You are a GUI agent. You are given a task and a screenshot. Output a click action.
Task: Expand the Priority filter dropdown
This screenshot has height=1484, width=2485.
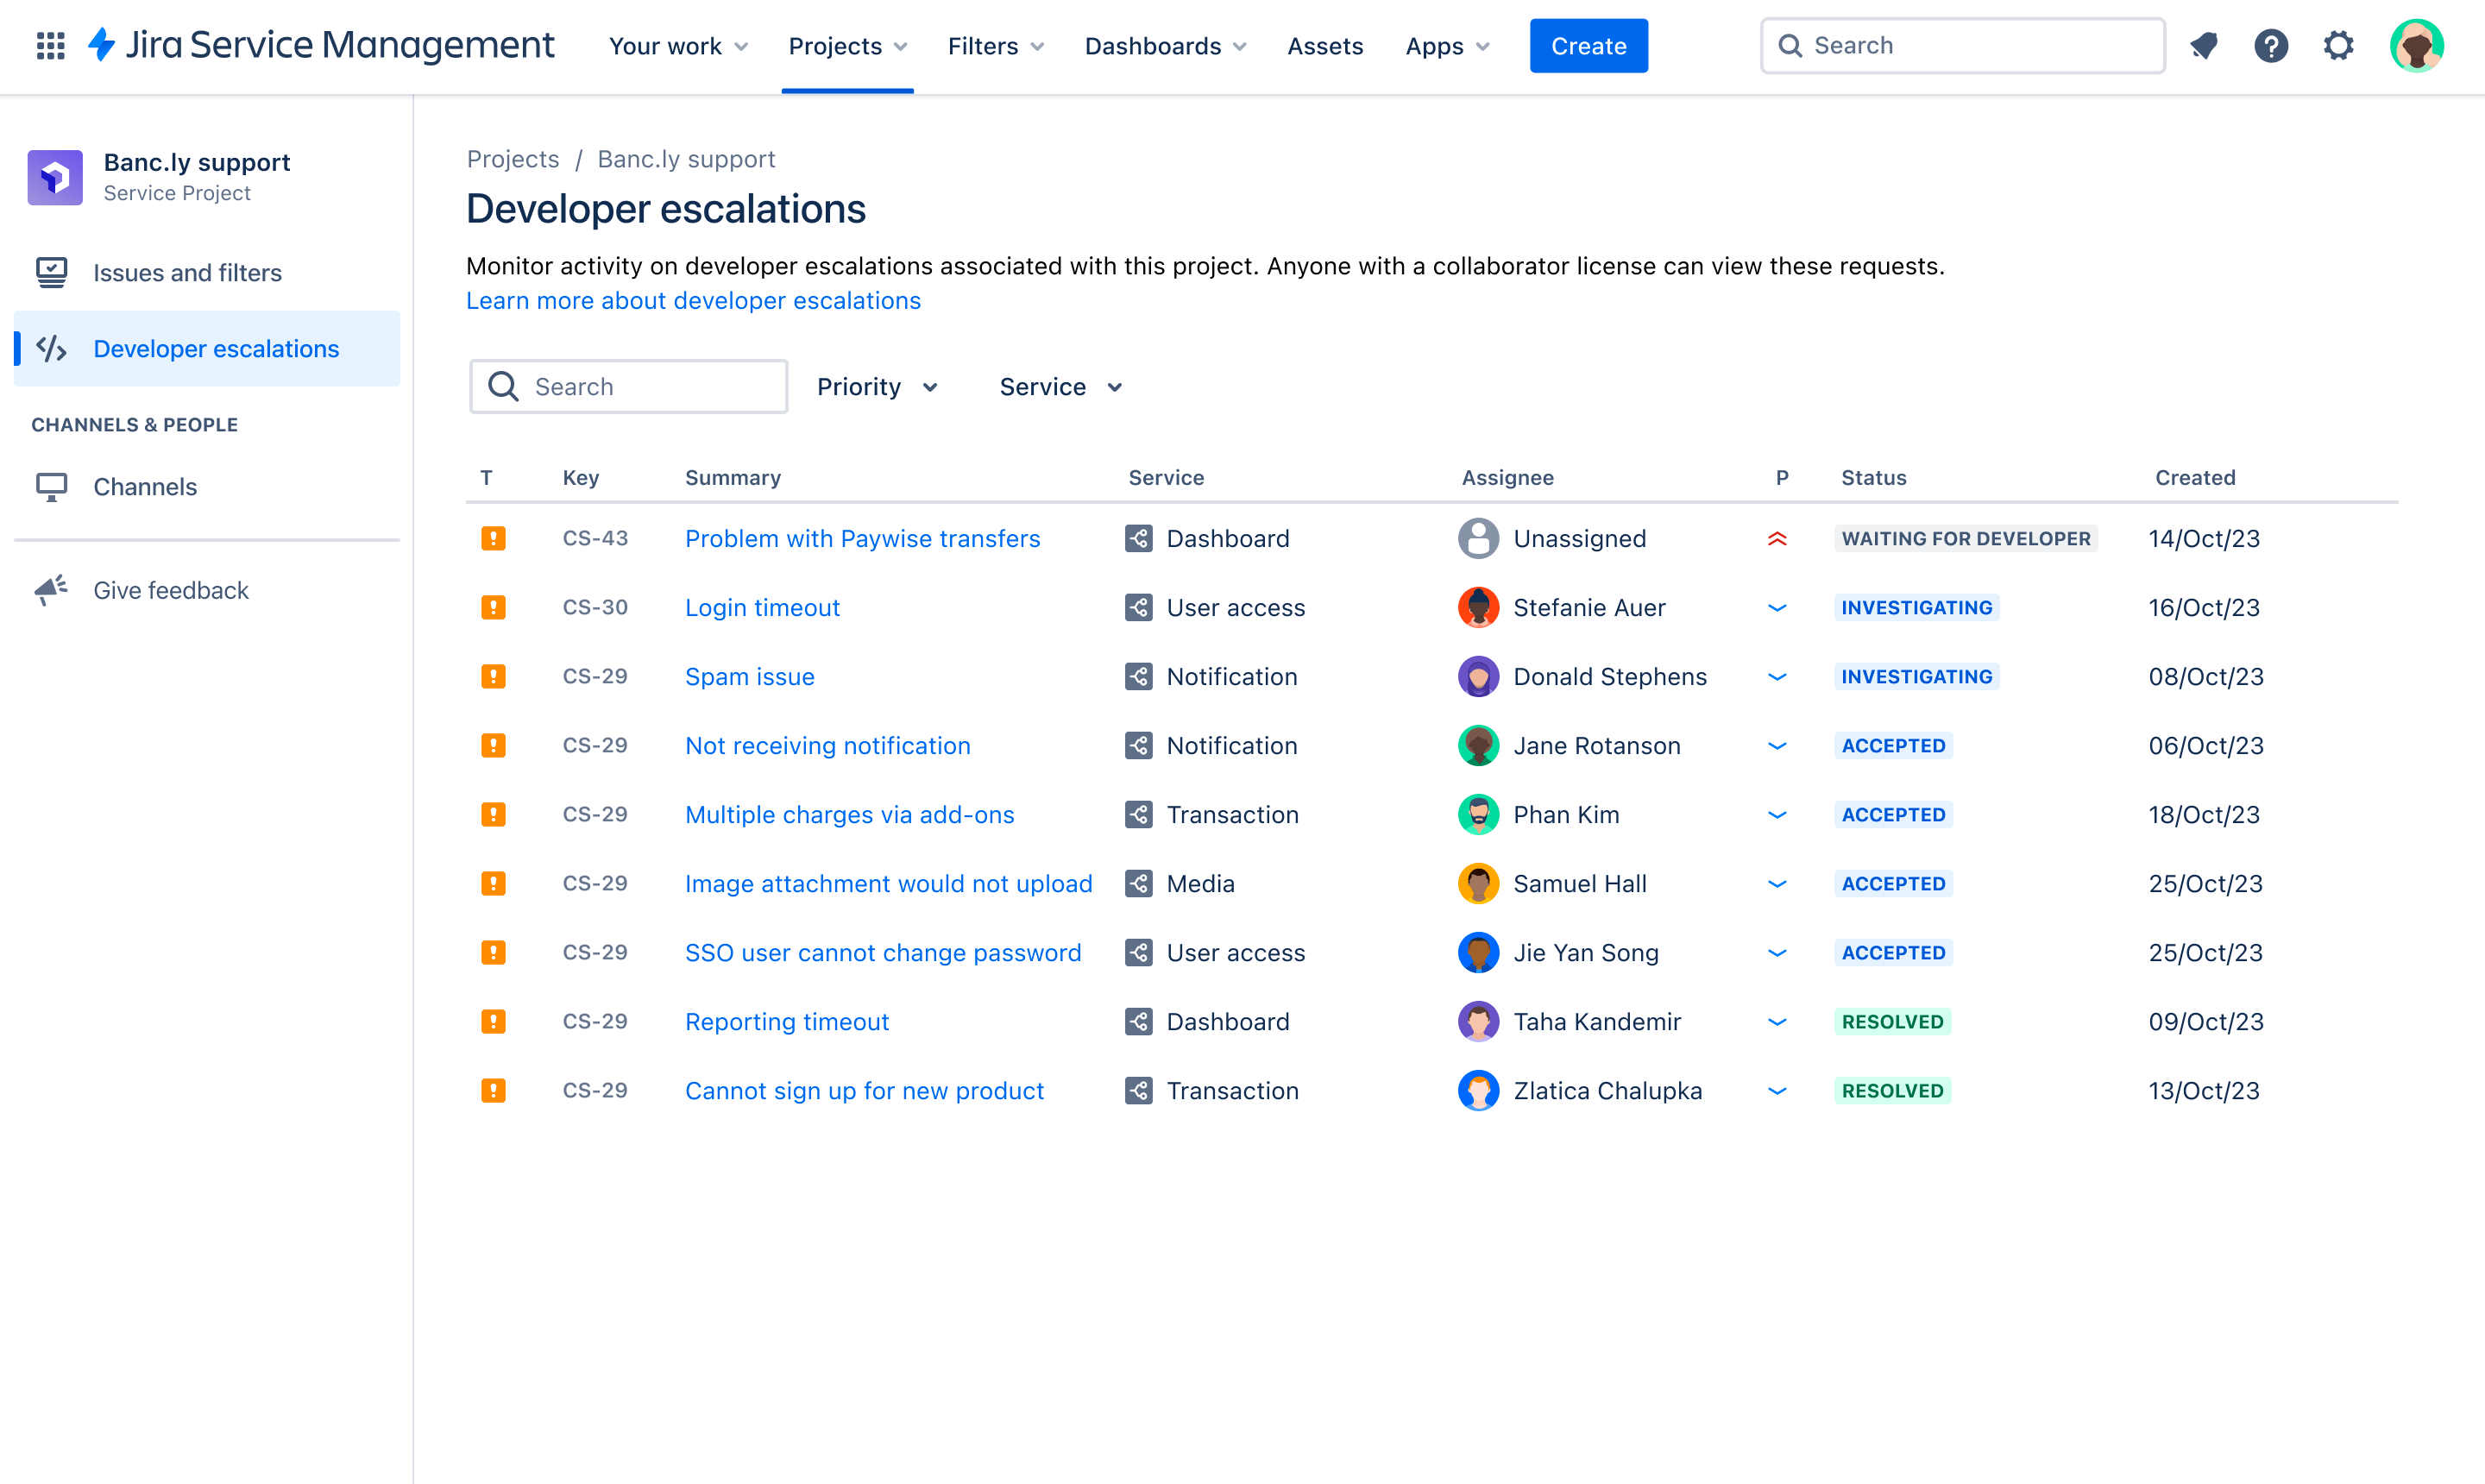[878, 387]
